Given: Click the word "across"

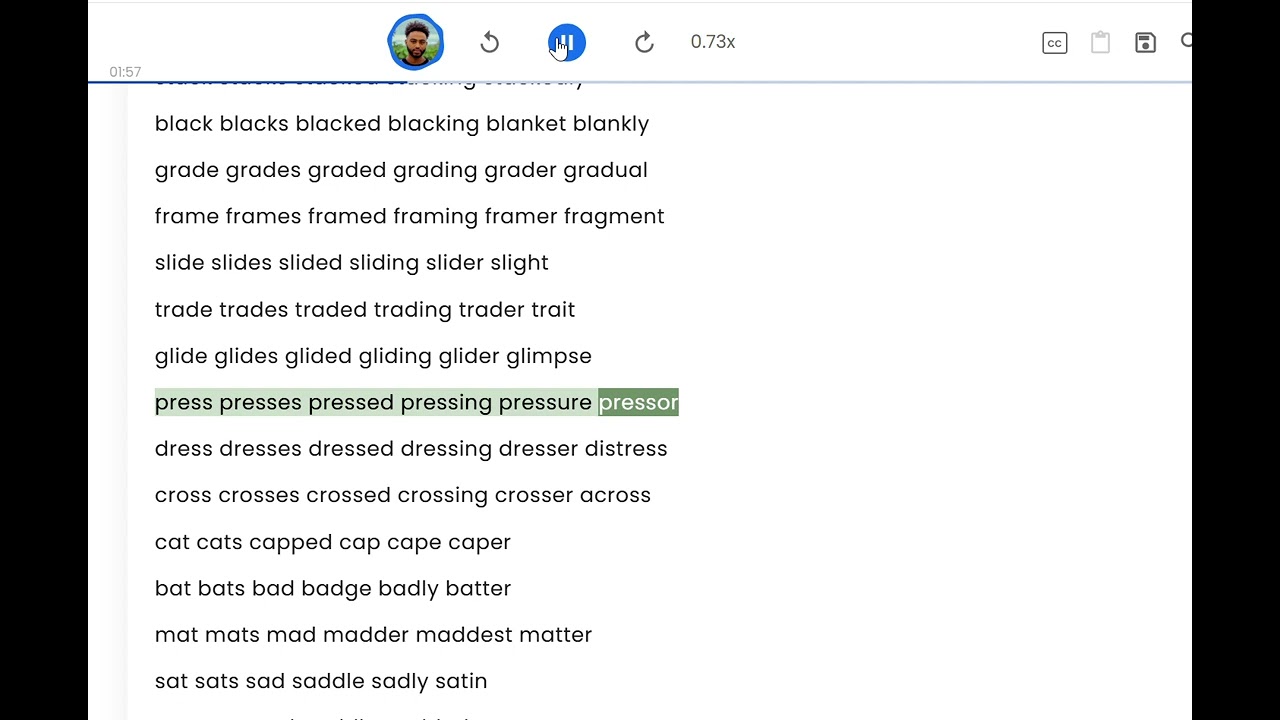Looking at the screenshot, I should tap(615, 495).
